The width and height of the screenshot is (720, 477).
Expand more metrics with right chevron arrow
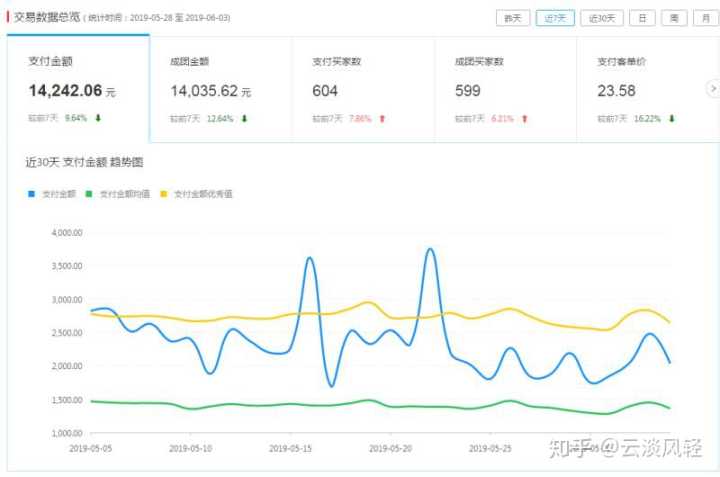[x=712, y=89]
